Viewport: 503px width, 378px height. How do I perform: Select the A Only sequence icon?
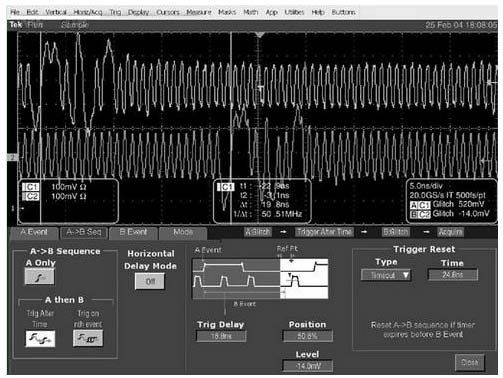coord(39,276)
